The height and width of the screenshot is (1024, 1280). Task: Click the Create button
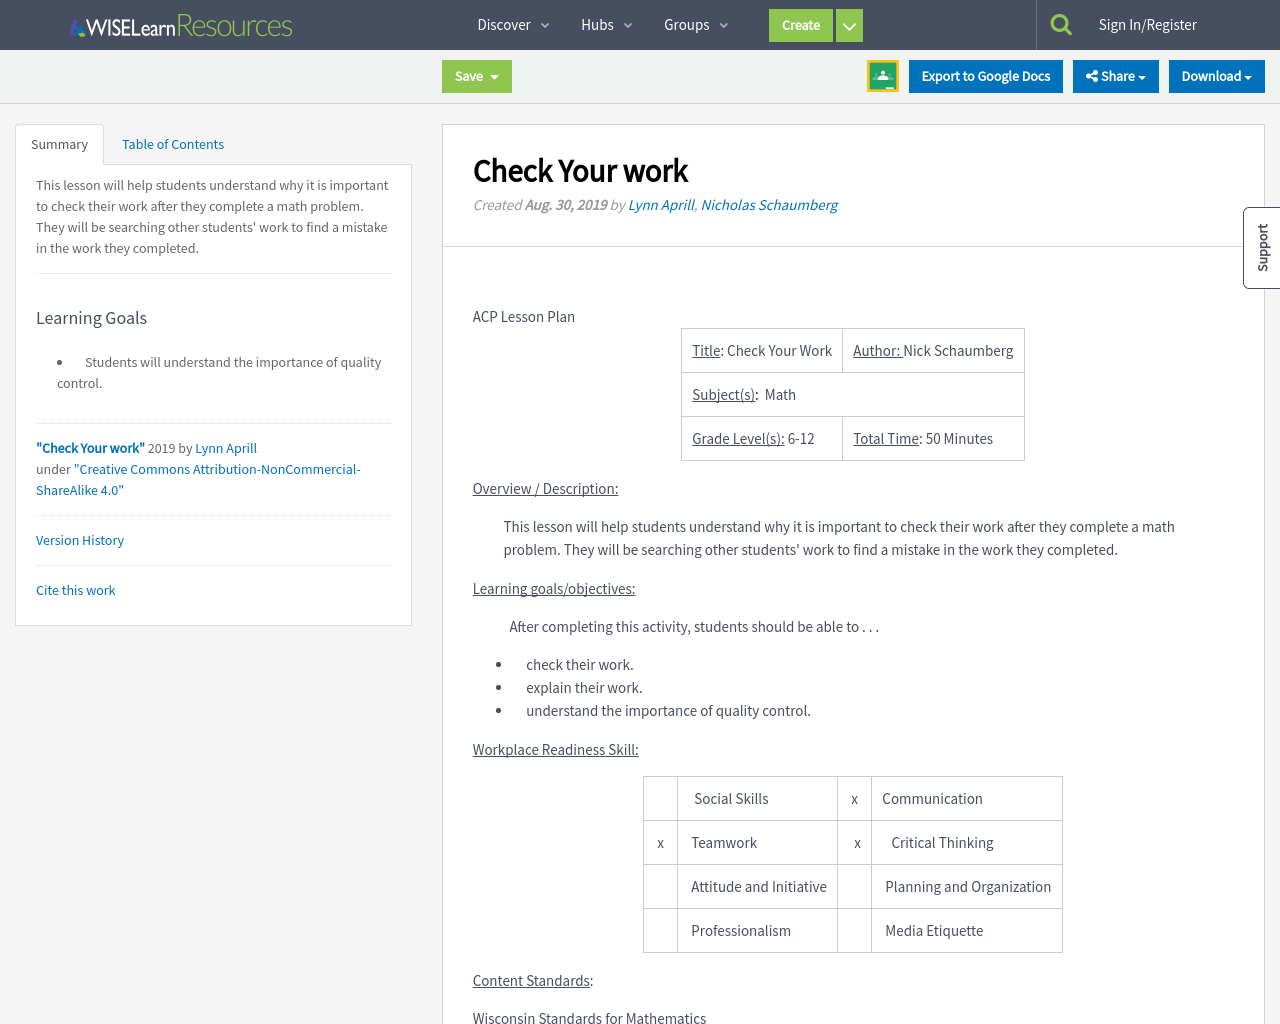pyautogui.click(x=800, y=25)
